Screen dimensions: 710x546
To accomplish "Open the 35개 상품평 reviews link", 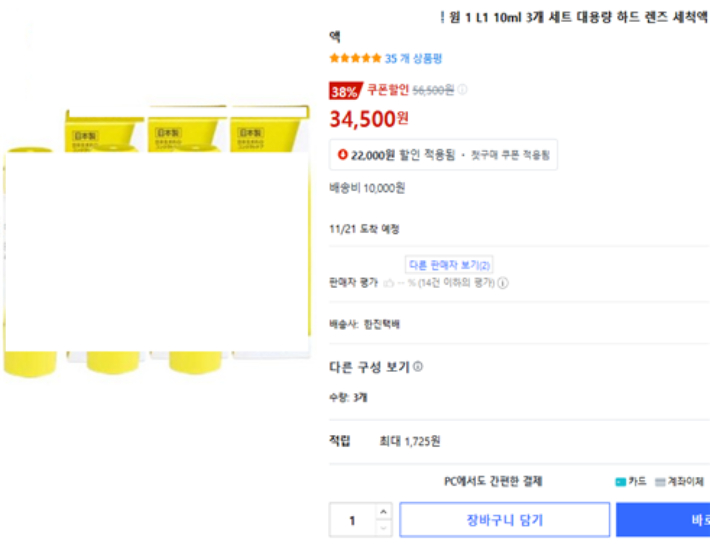I will click(x=413, y=59).
